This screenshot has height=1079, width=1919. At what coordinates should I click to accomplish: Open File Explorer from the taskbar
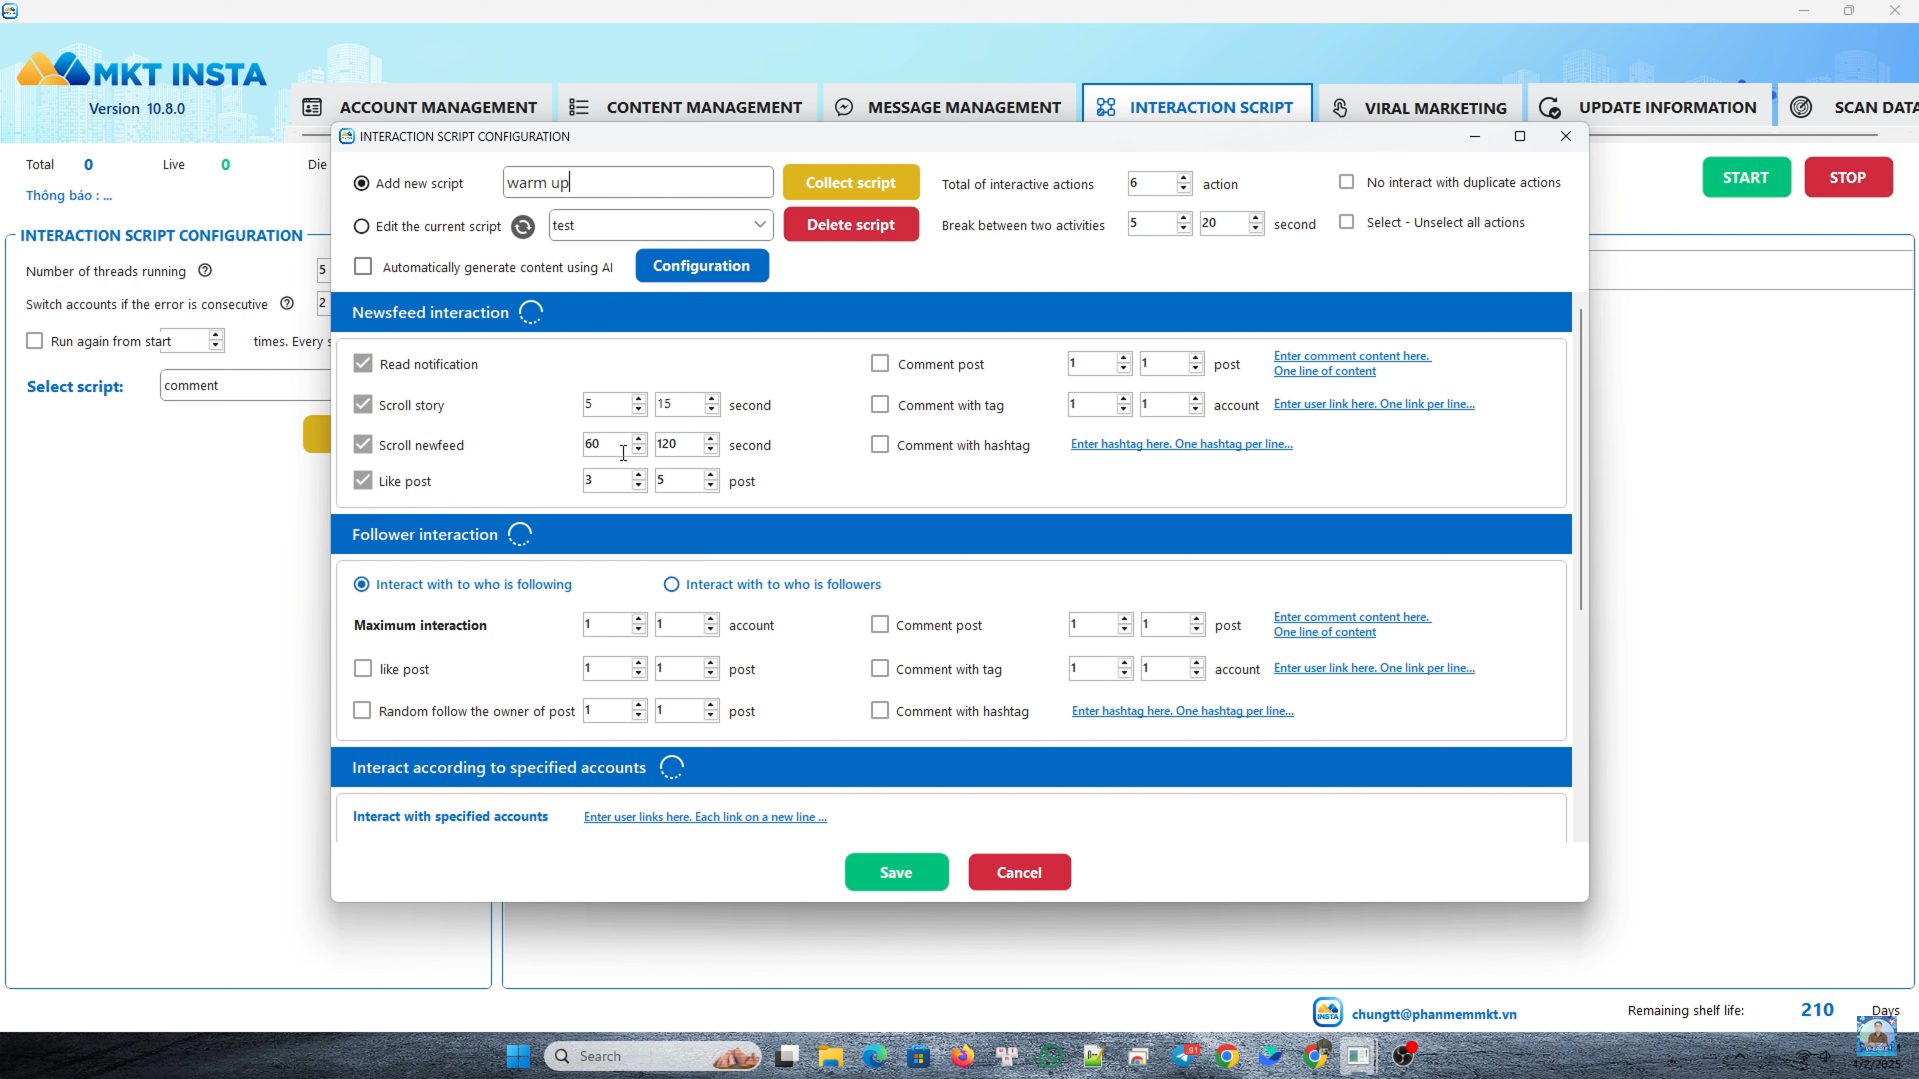(x=831, y=1056)
